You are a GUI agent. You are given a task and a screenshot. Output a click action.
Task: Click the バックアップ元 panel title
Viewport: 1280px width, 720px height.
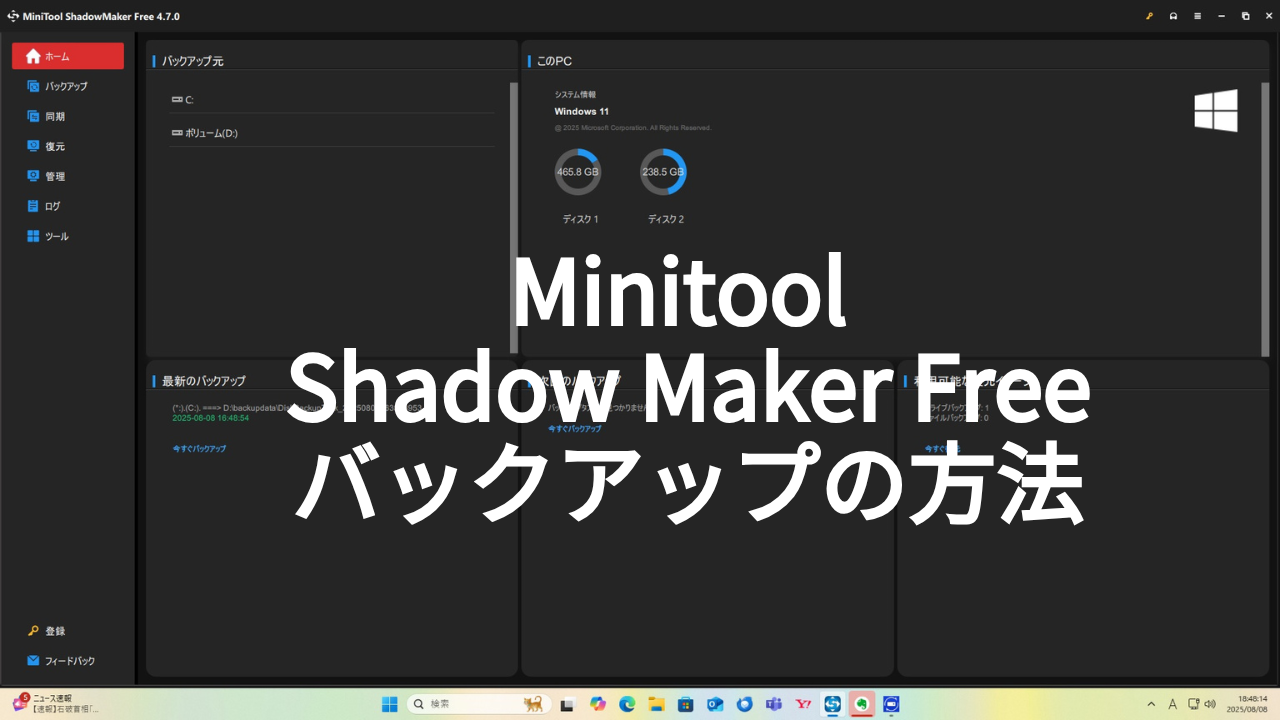[192, 61]
